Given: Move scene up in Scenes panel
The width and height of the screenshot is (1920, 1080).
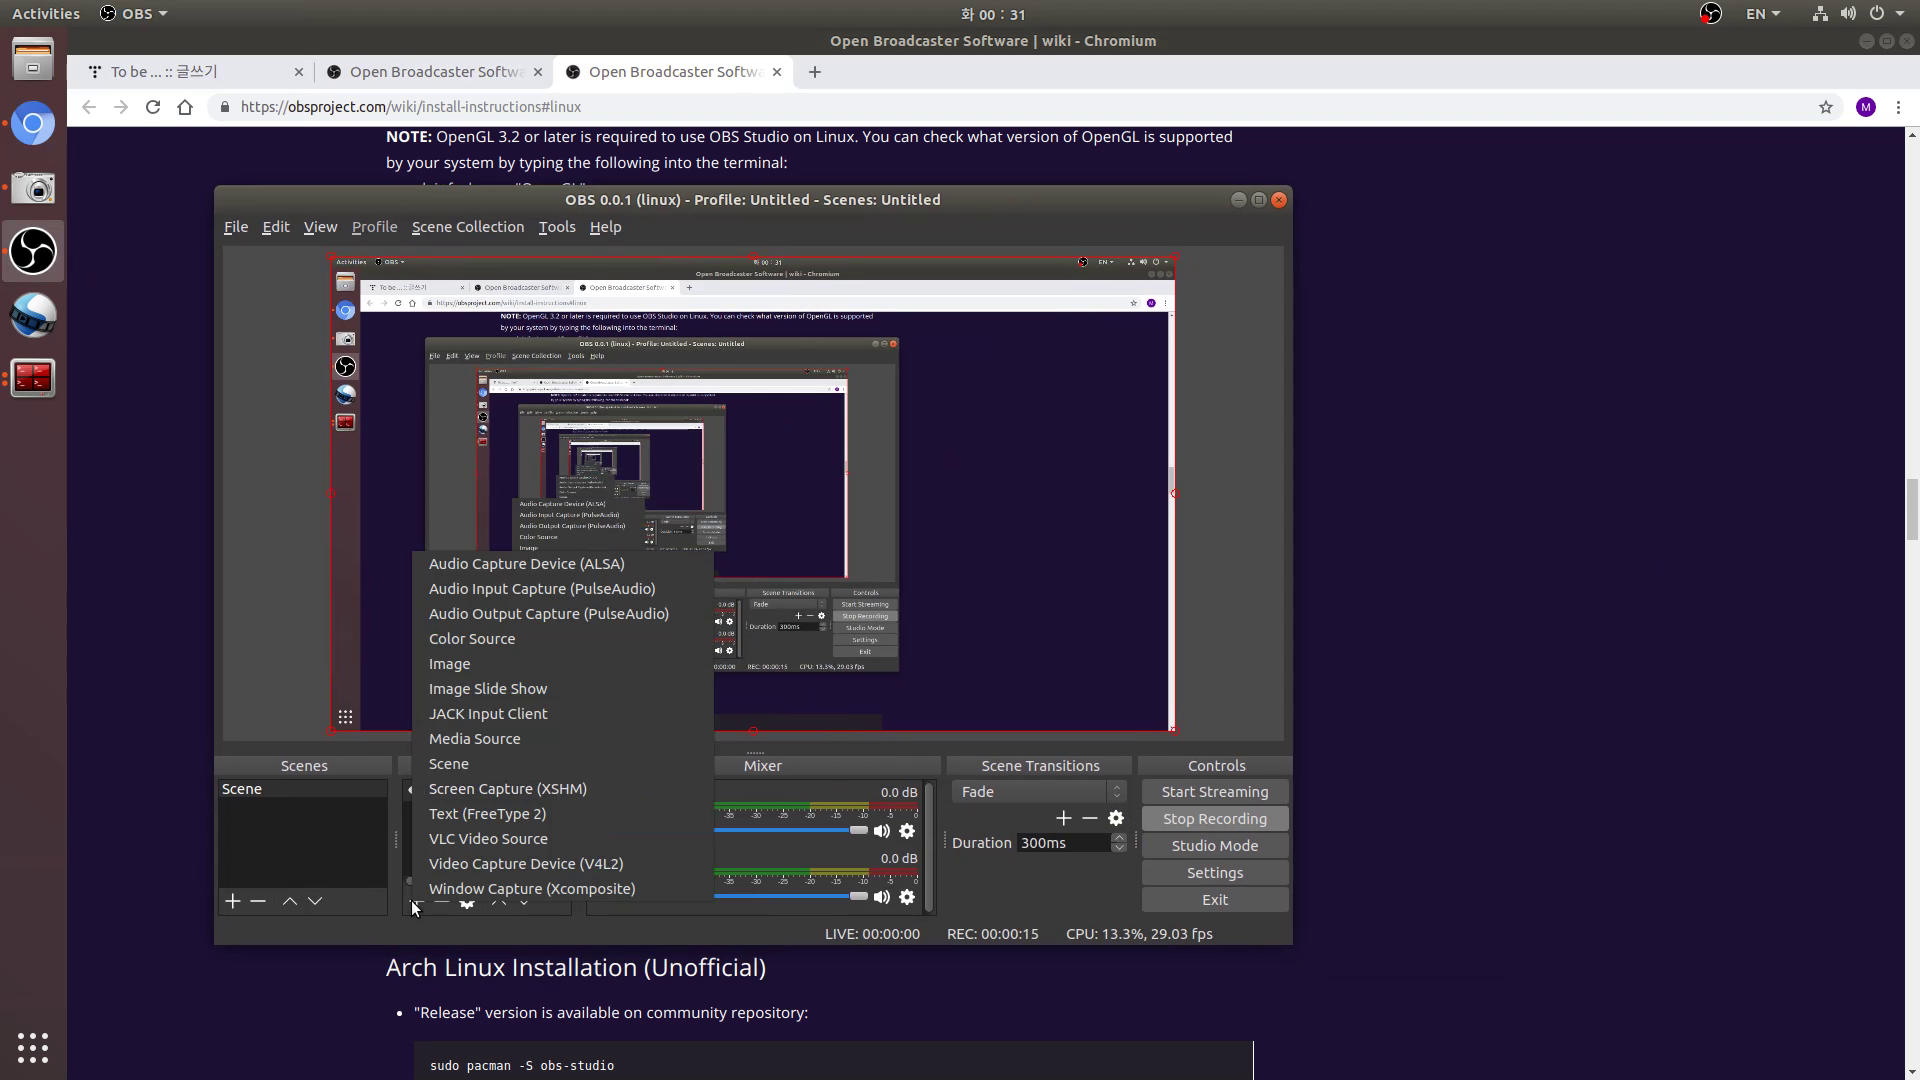Looking at the screenshot, I should tap(290, 901).
